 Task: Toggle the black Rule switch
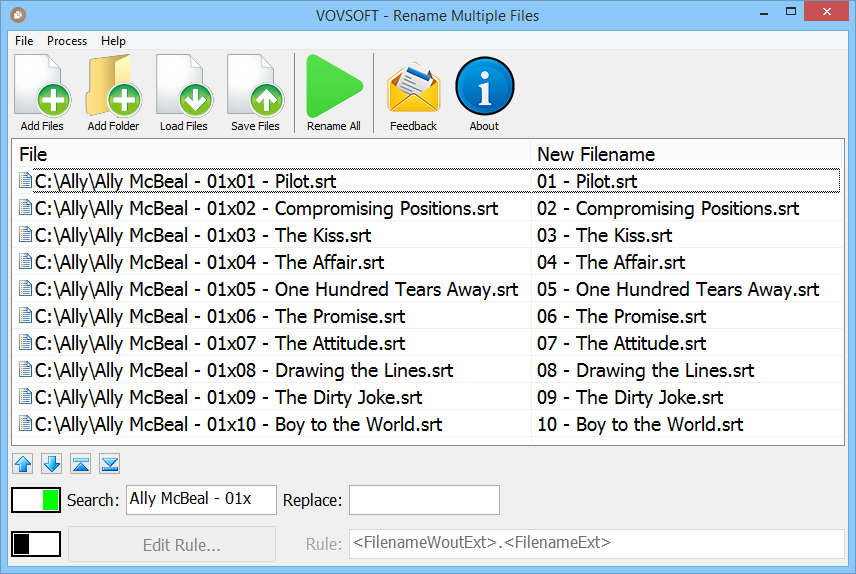(x=36, y=544)
